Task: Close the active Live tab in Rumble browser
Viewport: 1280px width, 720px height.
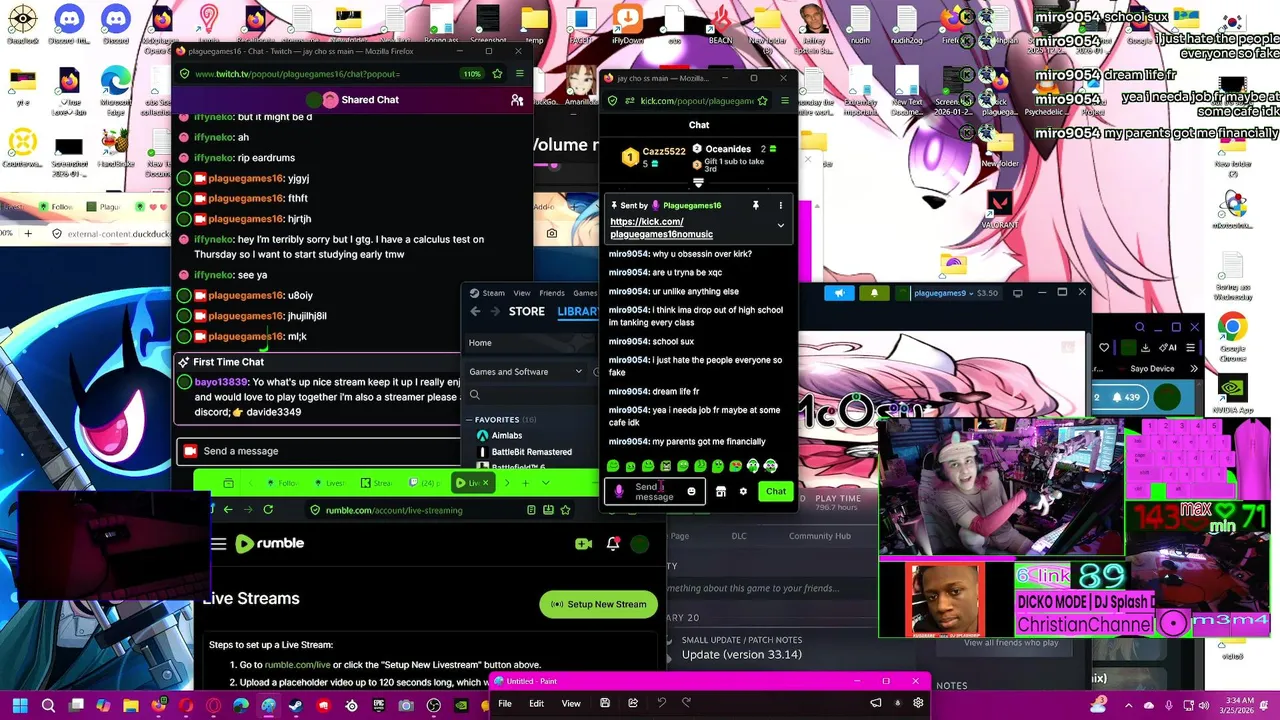Action: 486,483
